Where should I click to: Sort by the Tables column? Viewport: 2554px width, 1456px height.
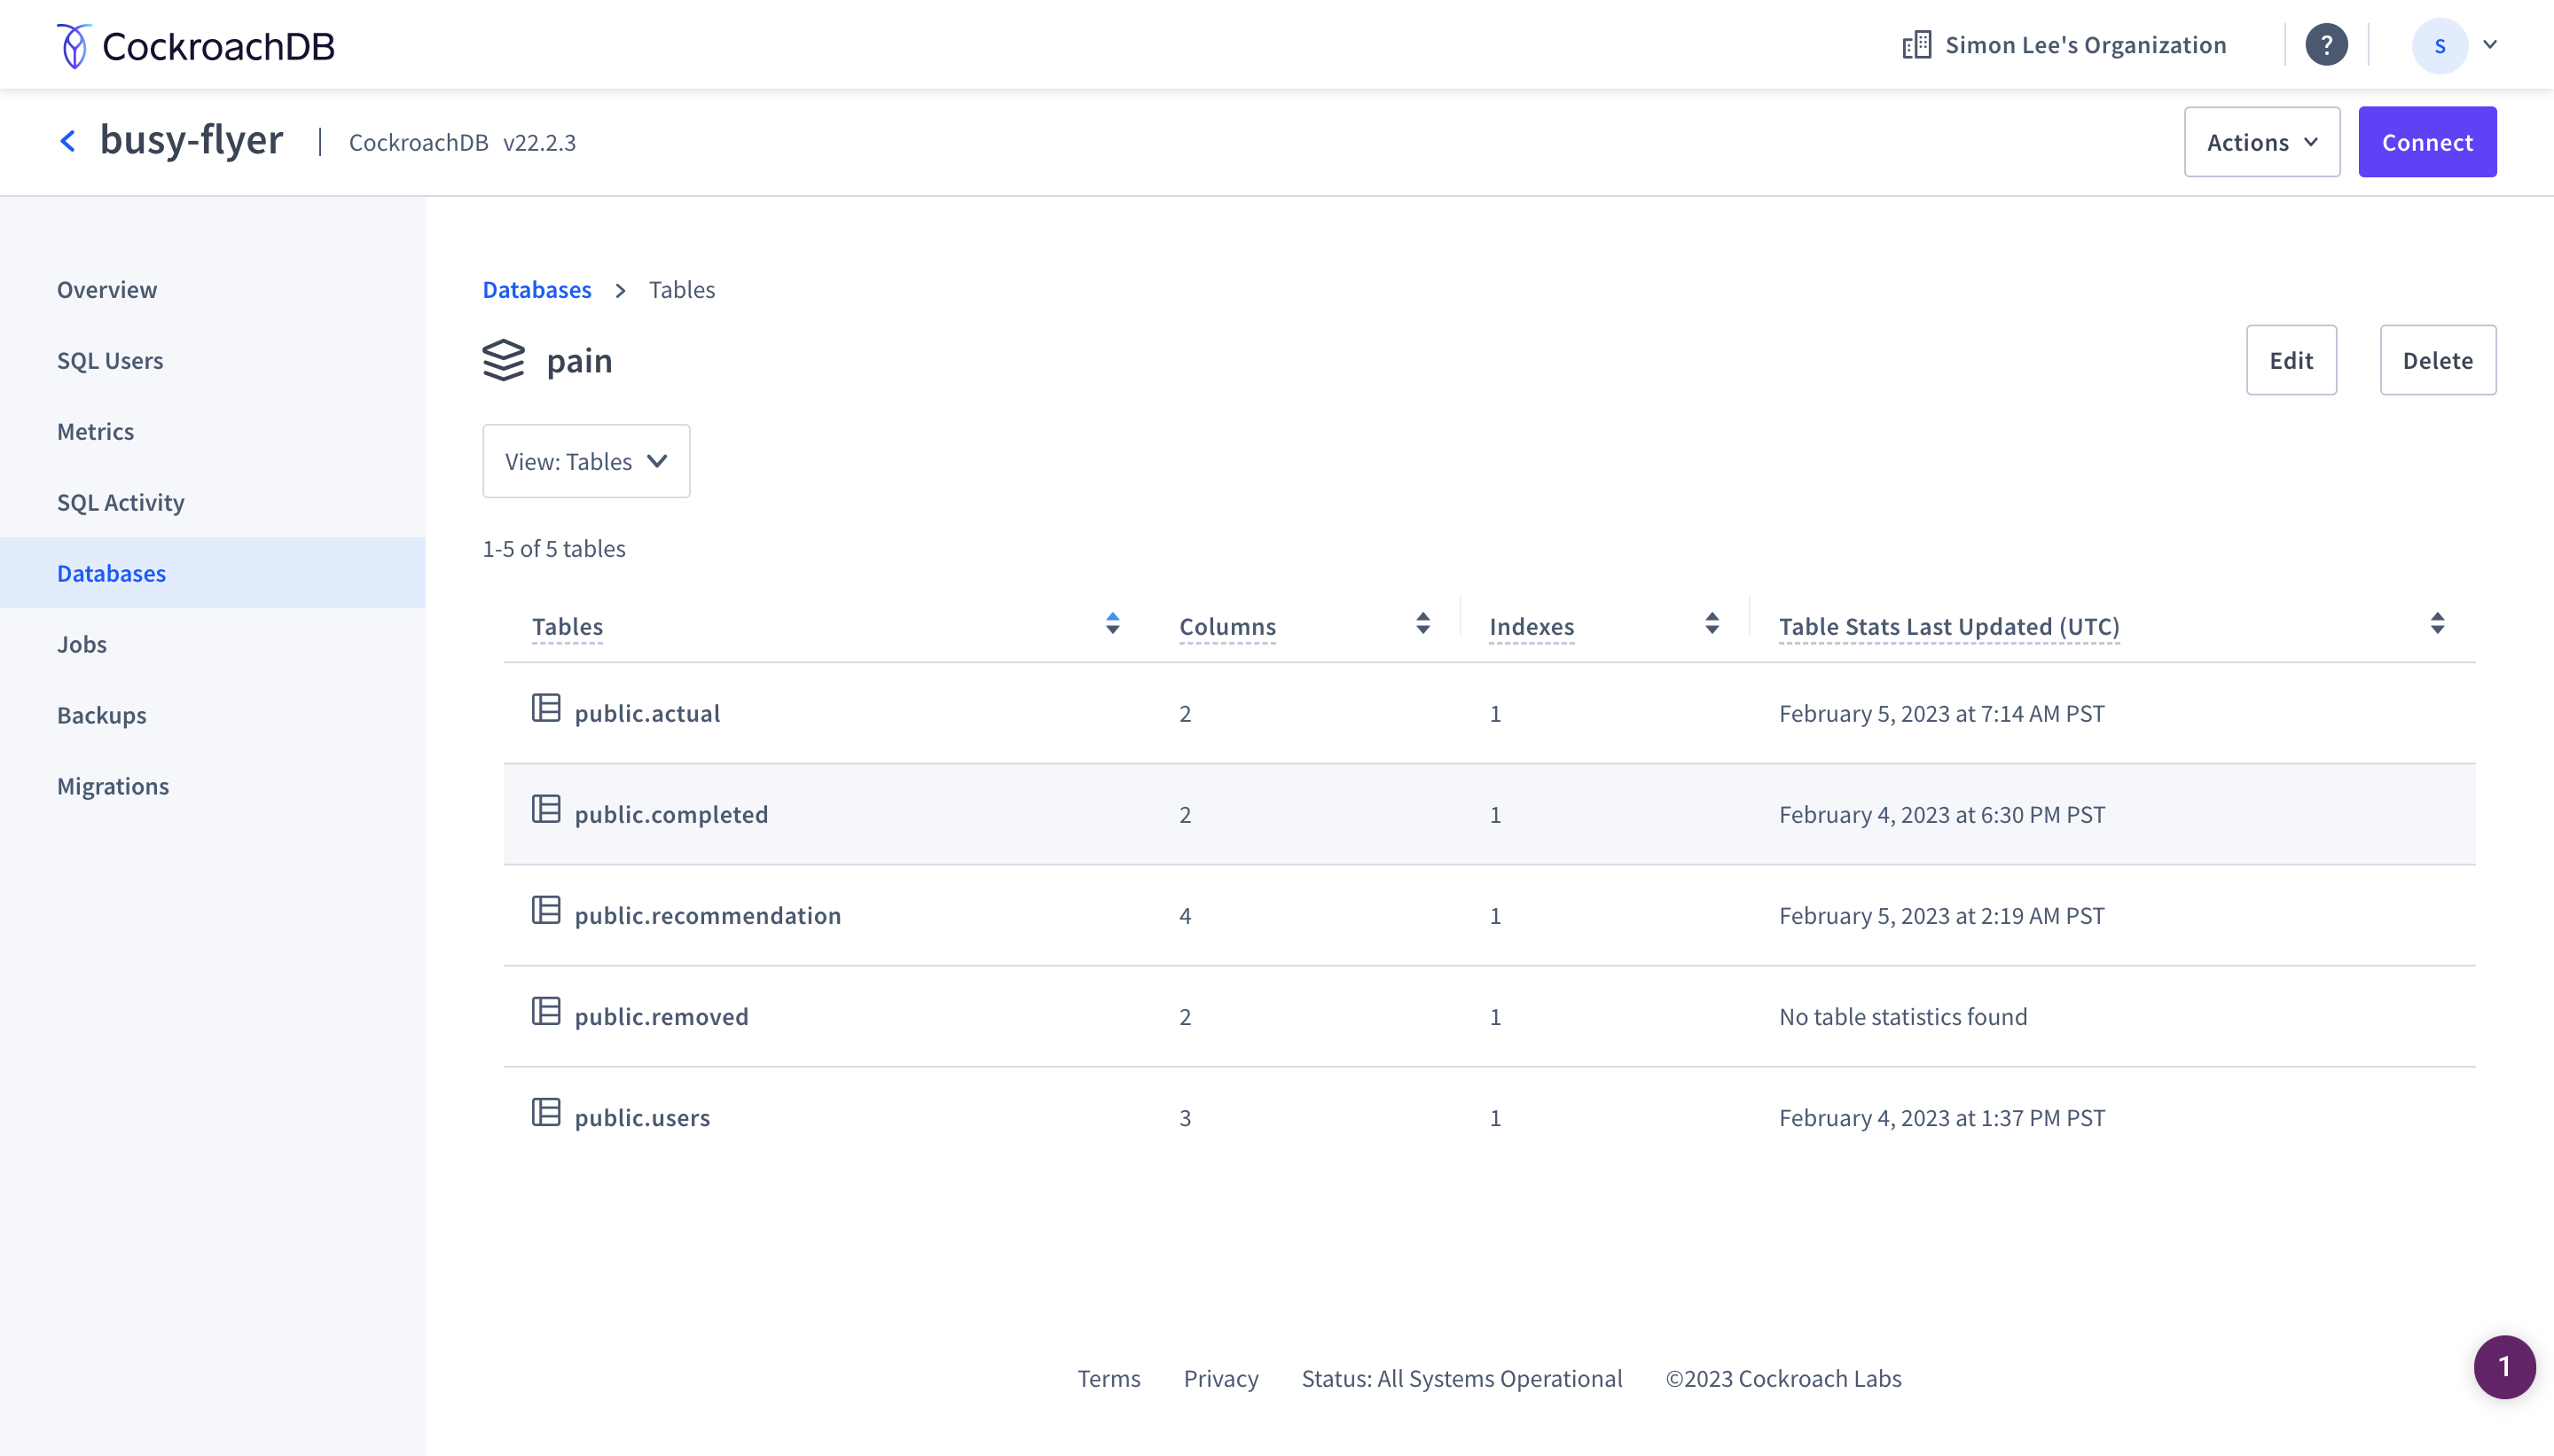click(1112, 624)
